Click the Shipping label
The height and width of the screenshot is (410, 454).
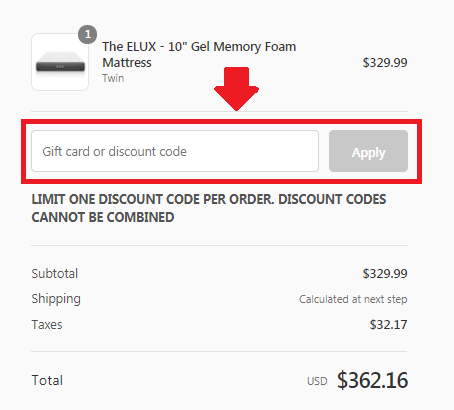pyautogui.click(x=56, y=299)
